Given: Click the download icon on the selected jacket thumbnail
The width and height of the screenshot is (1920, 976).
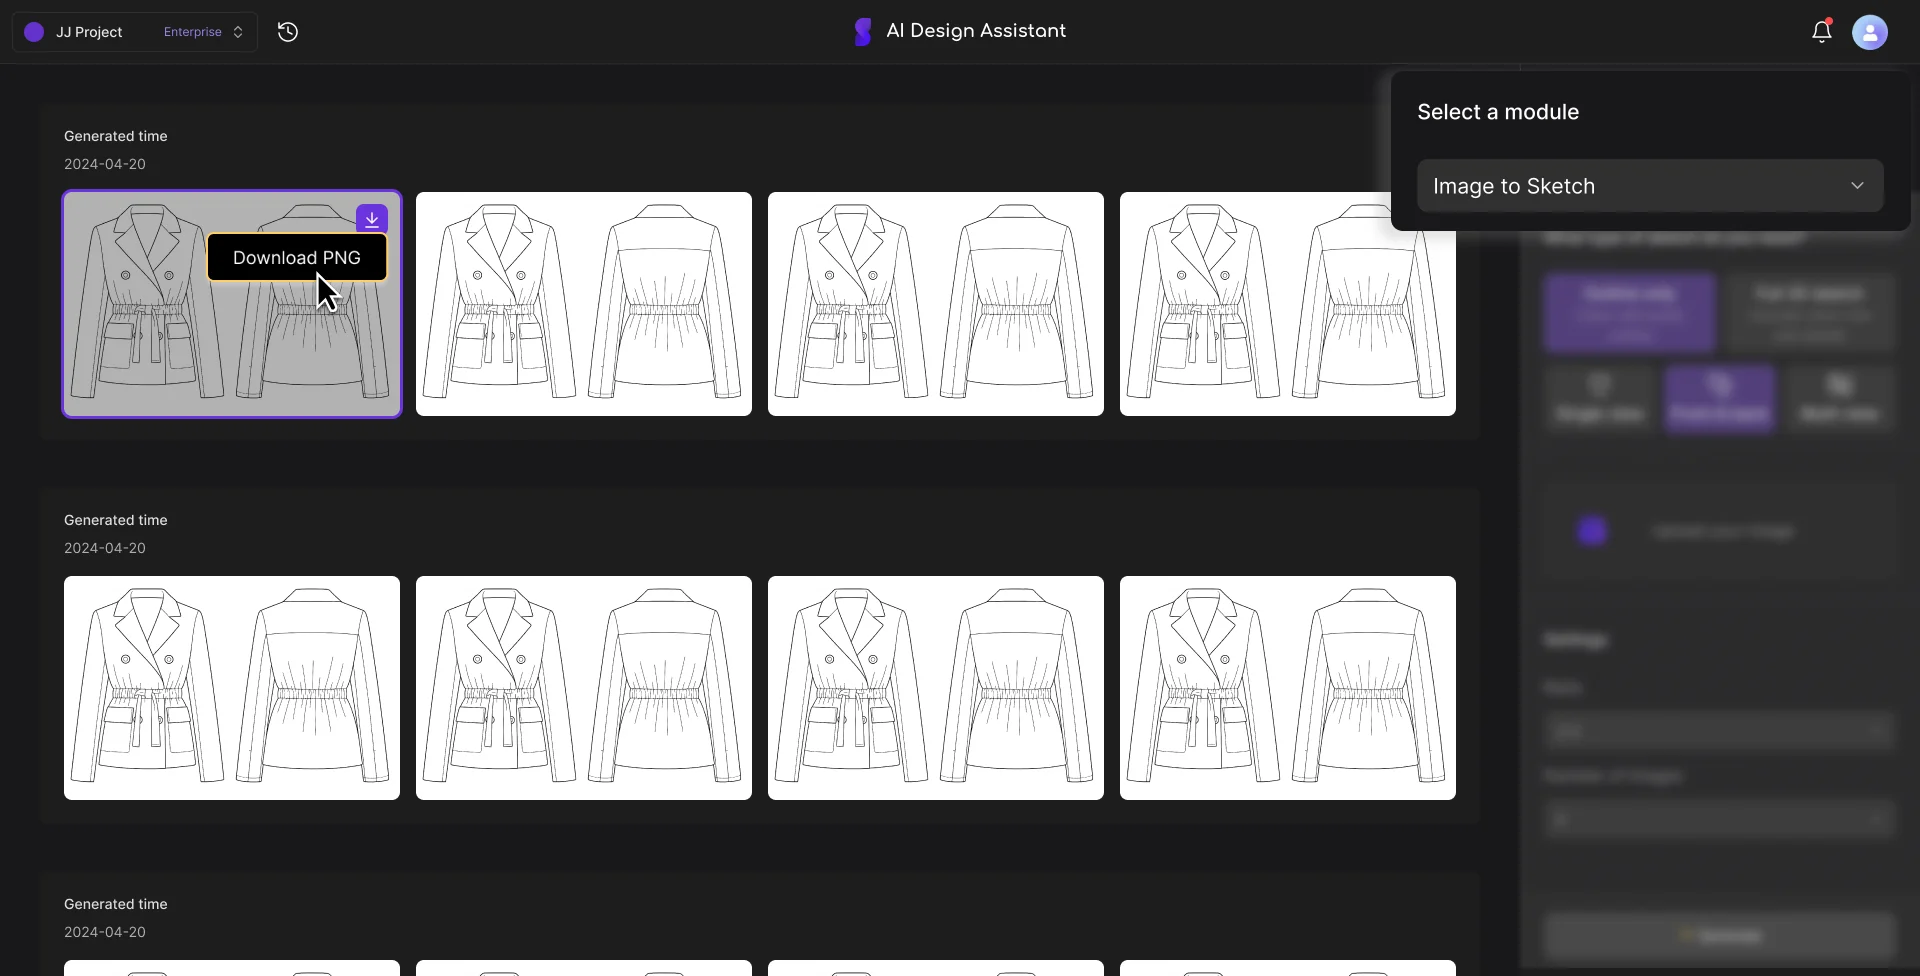Looking at the screenshot, I should point(371,219).
